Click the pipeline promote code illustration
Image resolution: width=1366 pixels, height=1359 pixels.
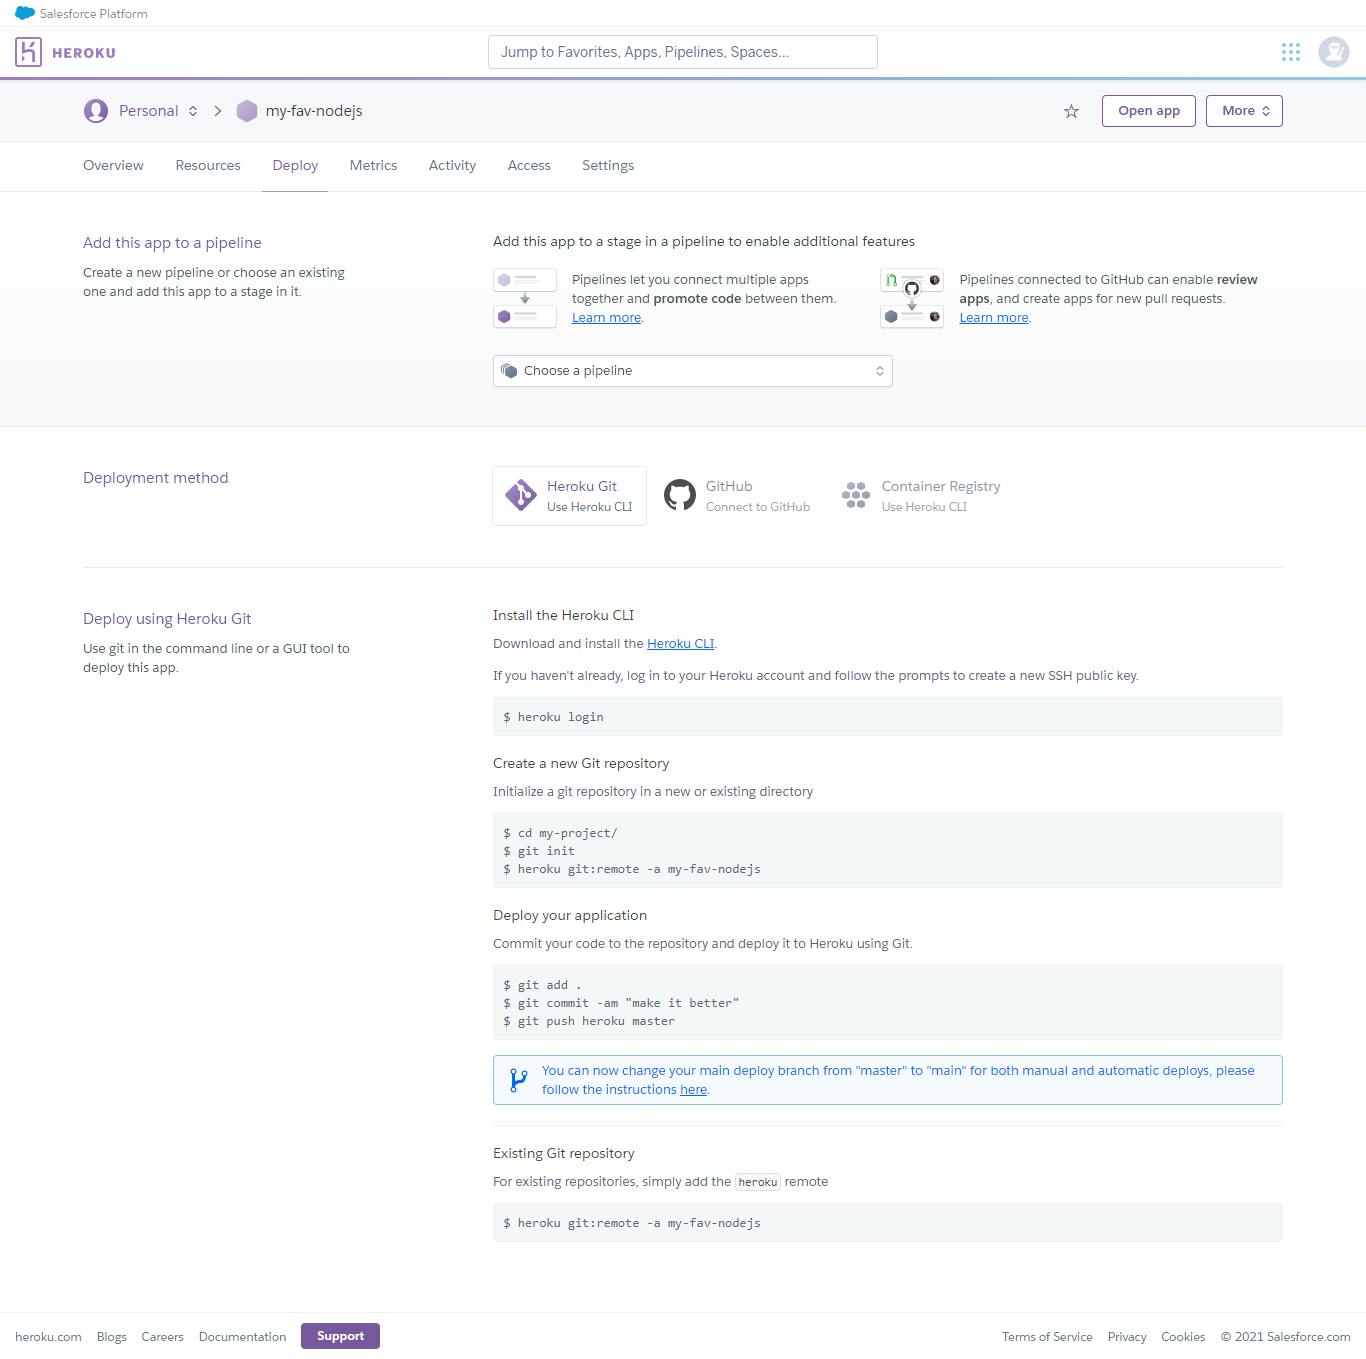pos(525,298)
